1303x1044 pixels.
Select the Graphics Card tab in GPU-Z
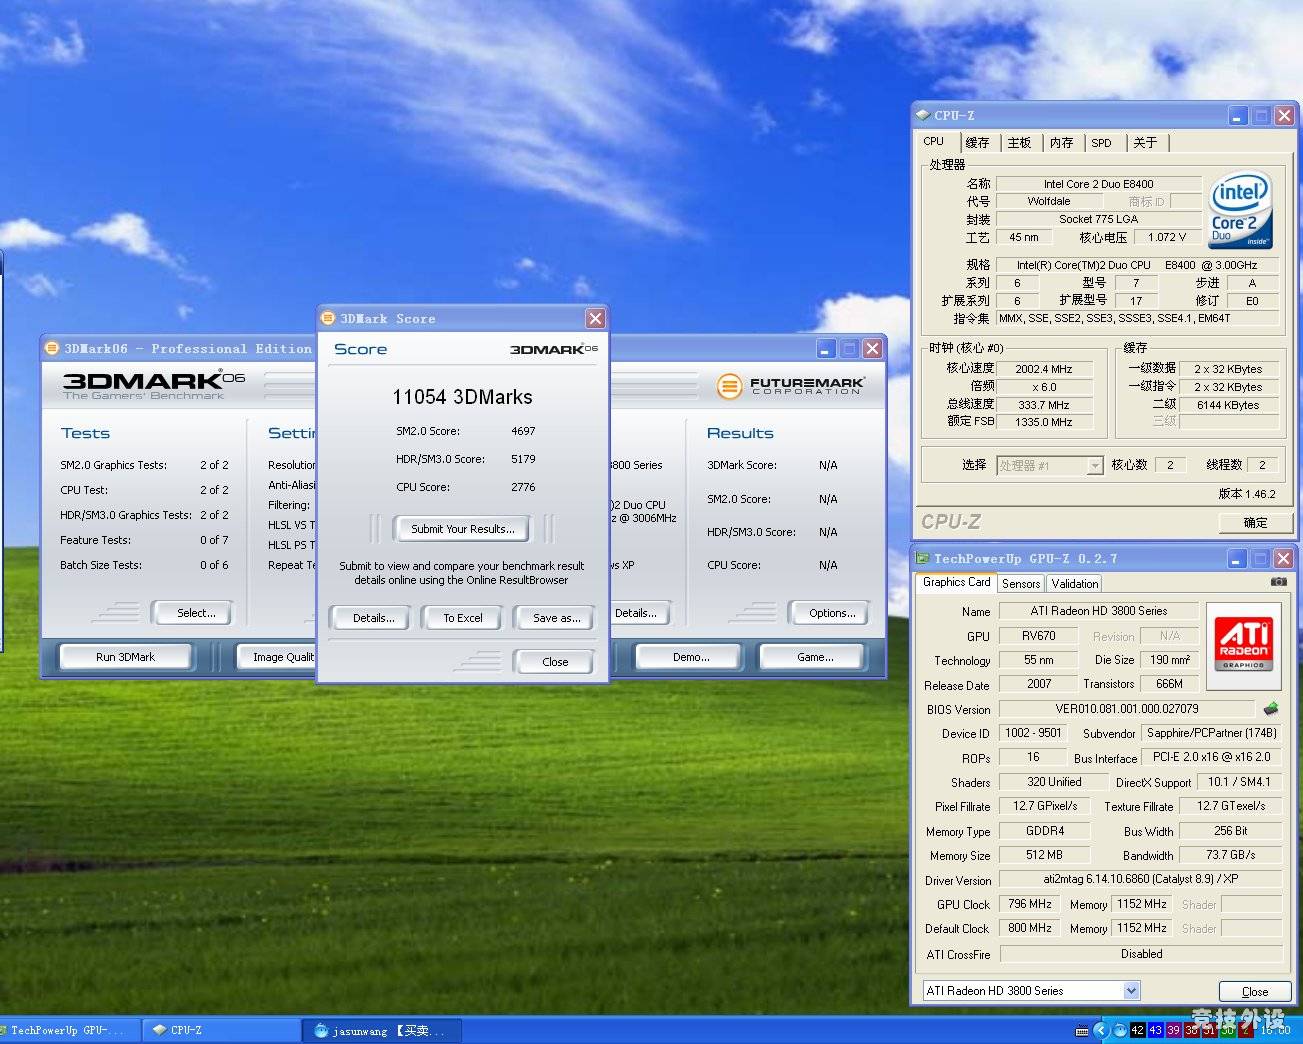point(957,582)
